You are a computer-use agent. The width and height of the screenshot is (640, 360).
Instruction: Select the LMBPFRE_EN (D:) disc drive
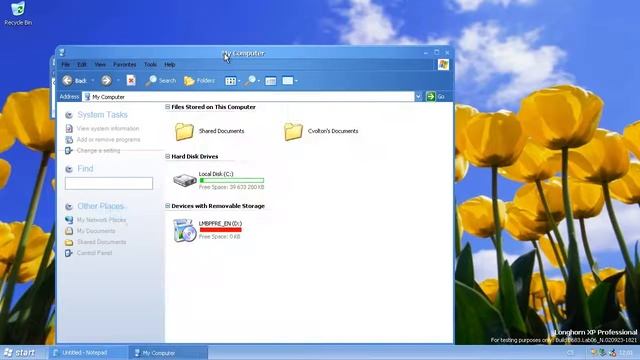click(207, 230)
